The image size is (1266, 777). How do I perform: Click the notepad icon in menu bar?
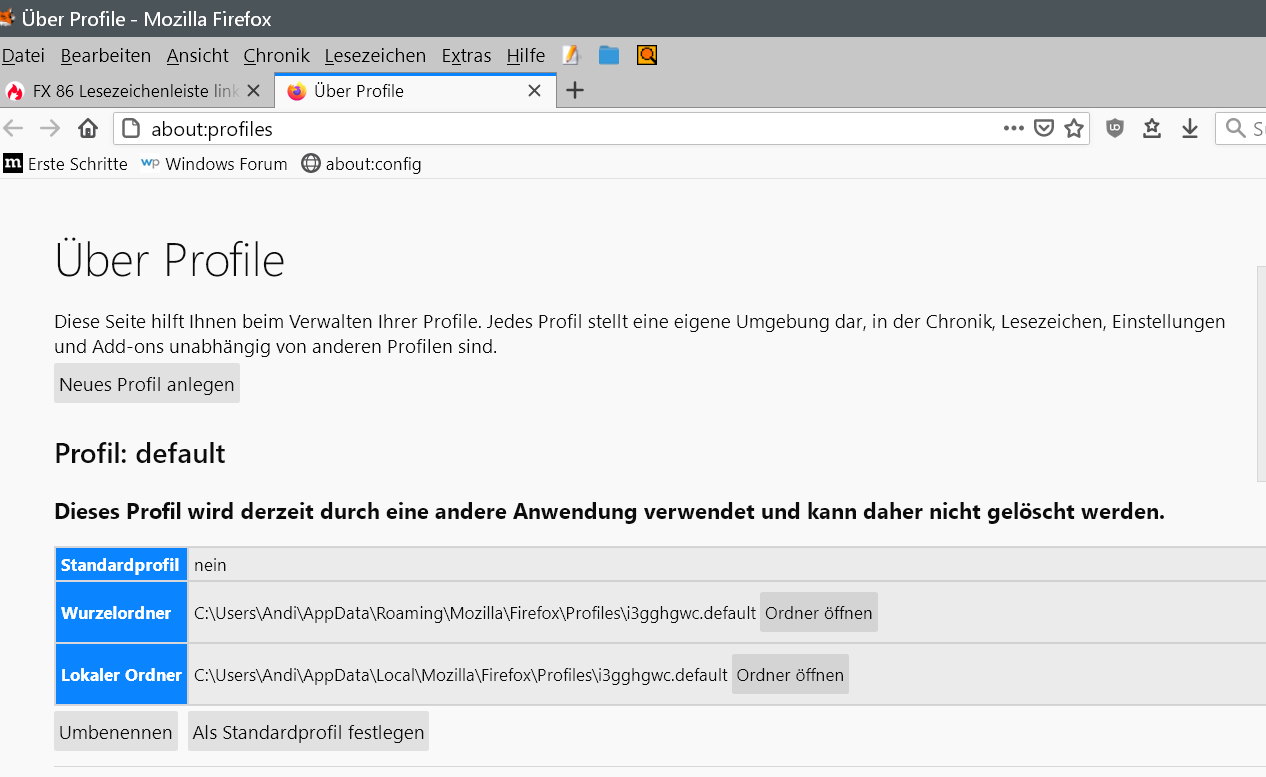[571, 55]
